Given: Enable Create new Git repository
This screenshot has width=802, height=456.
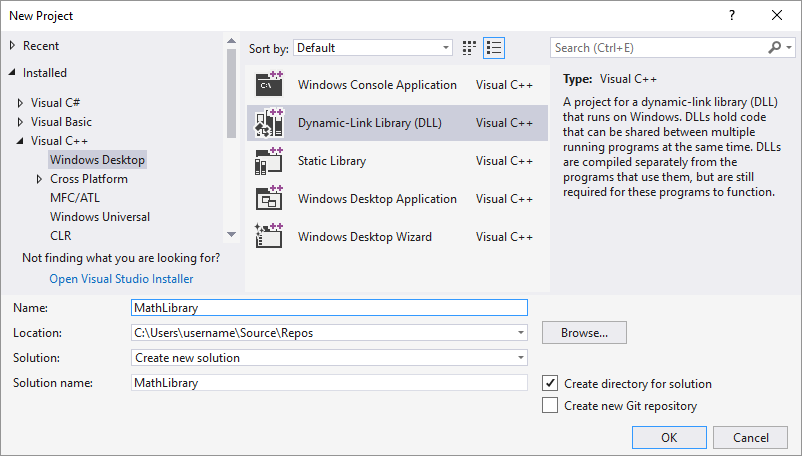Looking at the screenshot, I should tap(549, 406).
